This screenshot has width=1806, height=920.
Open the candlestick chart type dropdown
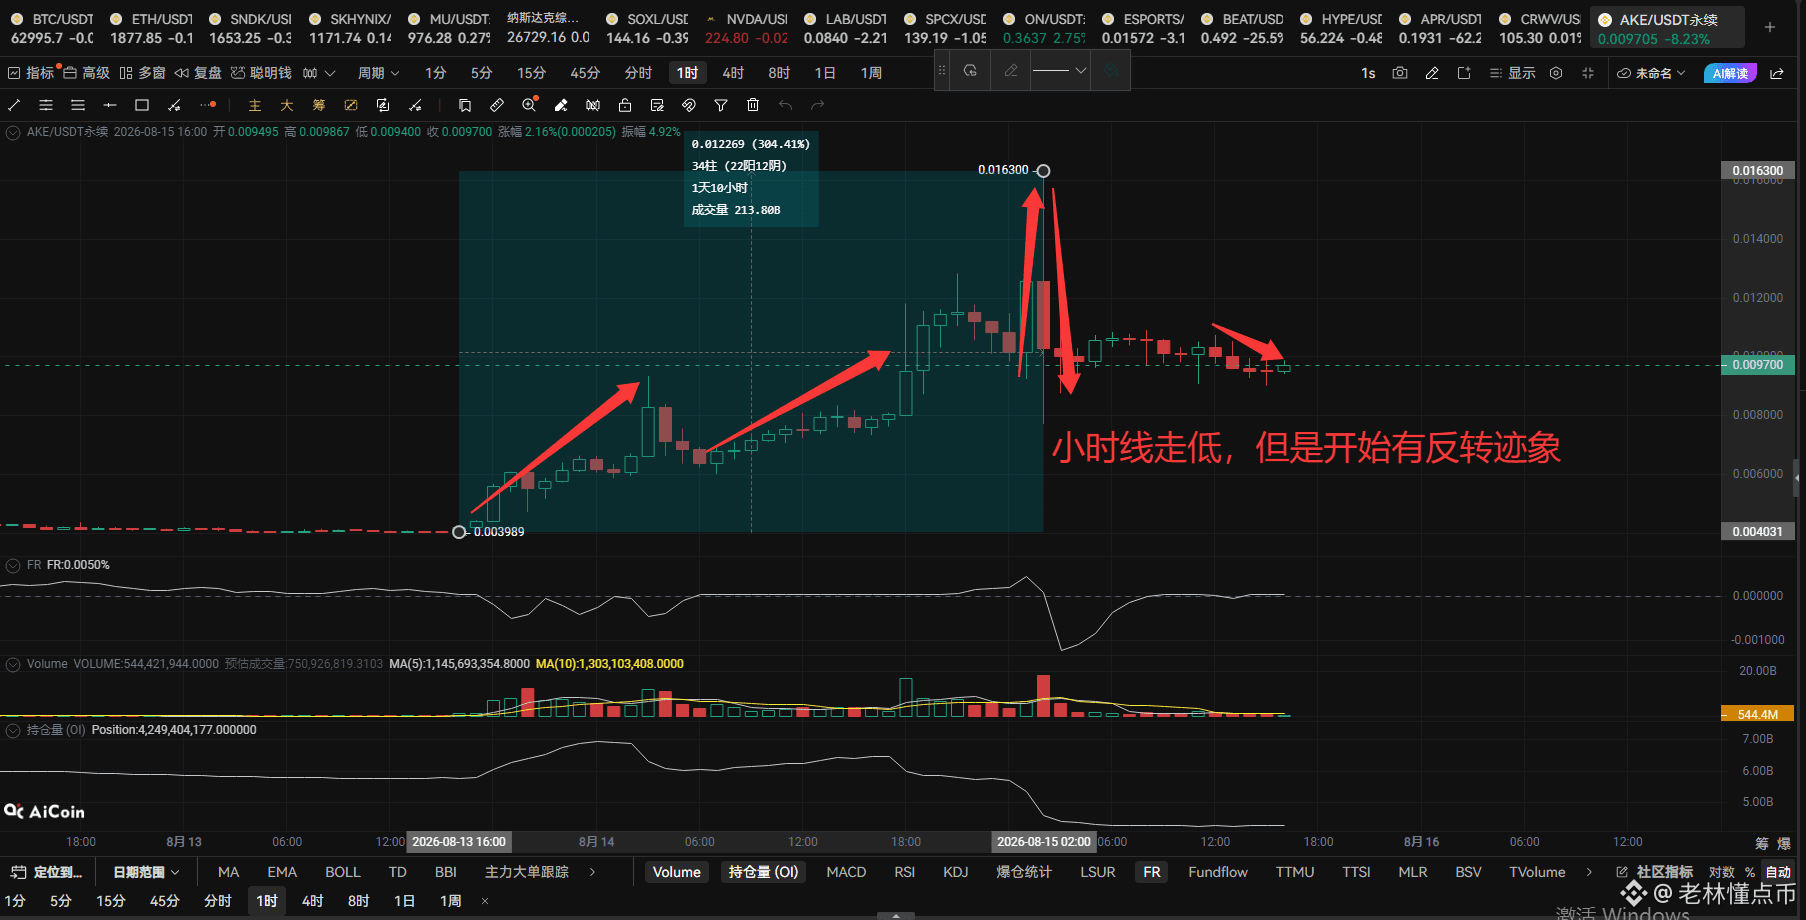(x=319, y=73)
